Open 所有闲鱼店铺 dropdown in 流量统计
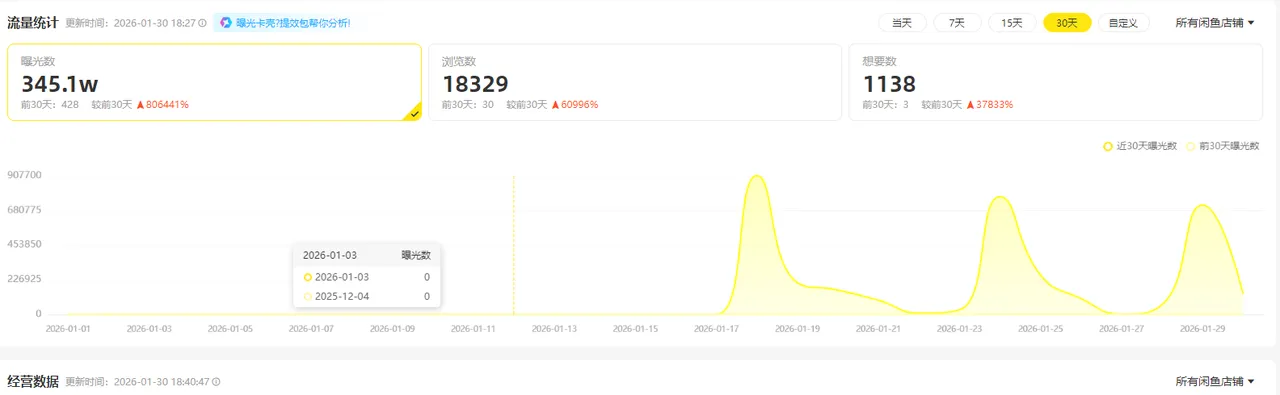1280x395 pixels. point(1215,22)
